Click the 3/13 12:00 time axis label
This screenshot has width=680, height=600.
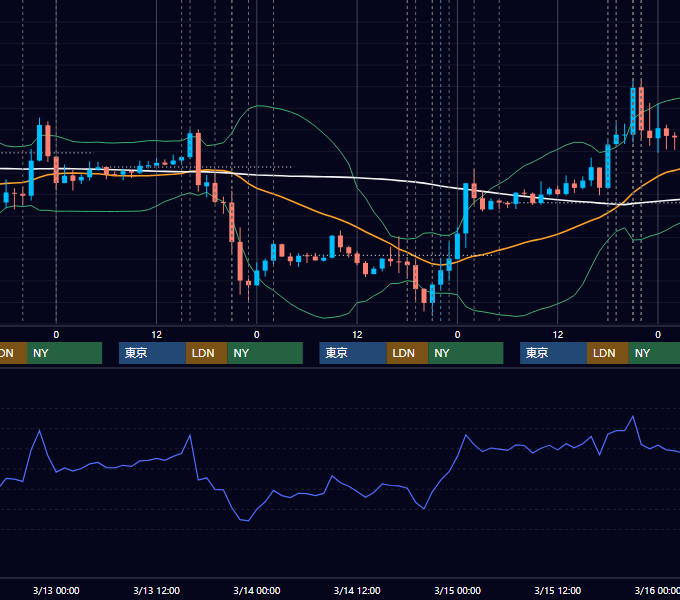point(157,590)
